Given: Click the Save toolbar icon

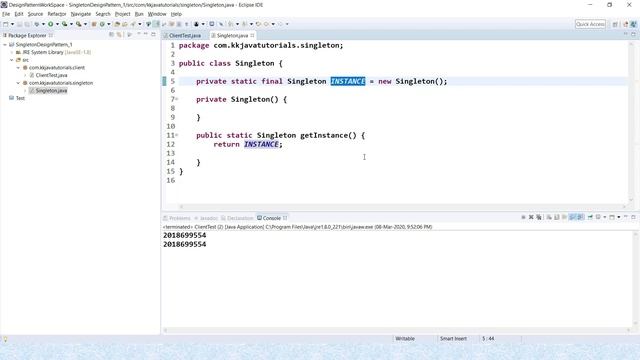Looking at the screenshot, I should (x=19, y=24).
